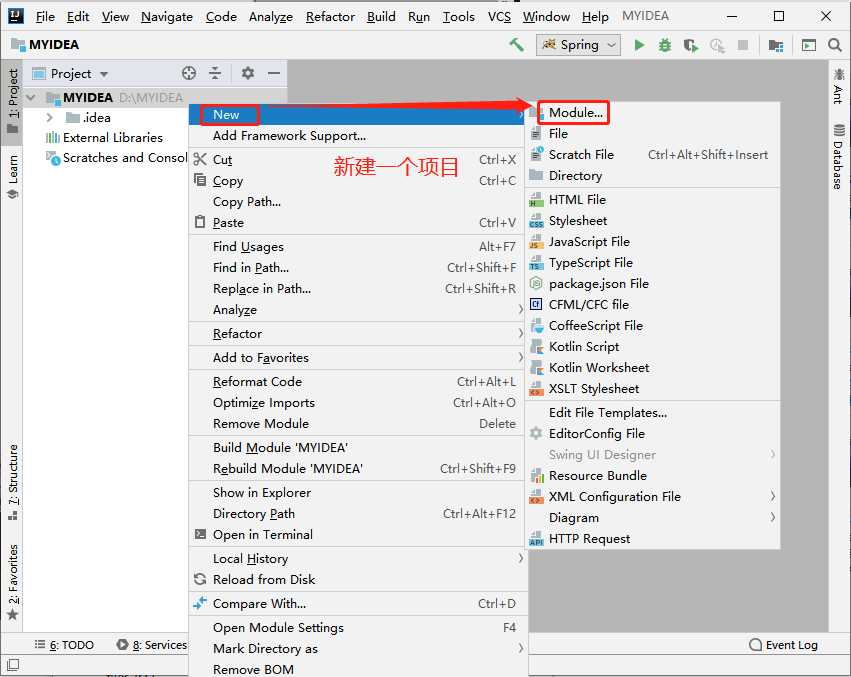Select Cut in context menu

pos(357,160)
